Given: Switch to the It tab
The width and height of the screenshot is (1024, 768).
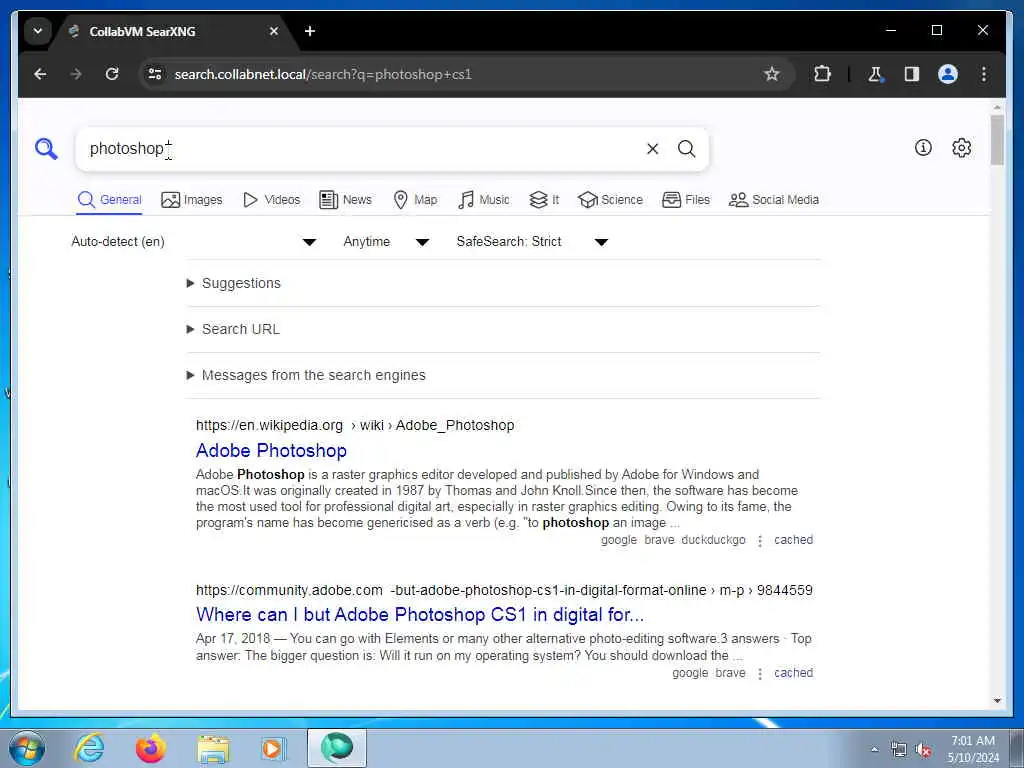Looking at the screenshot, I should click(544, 200).
